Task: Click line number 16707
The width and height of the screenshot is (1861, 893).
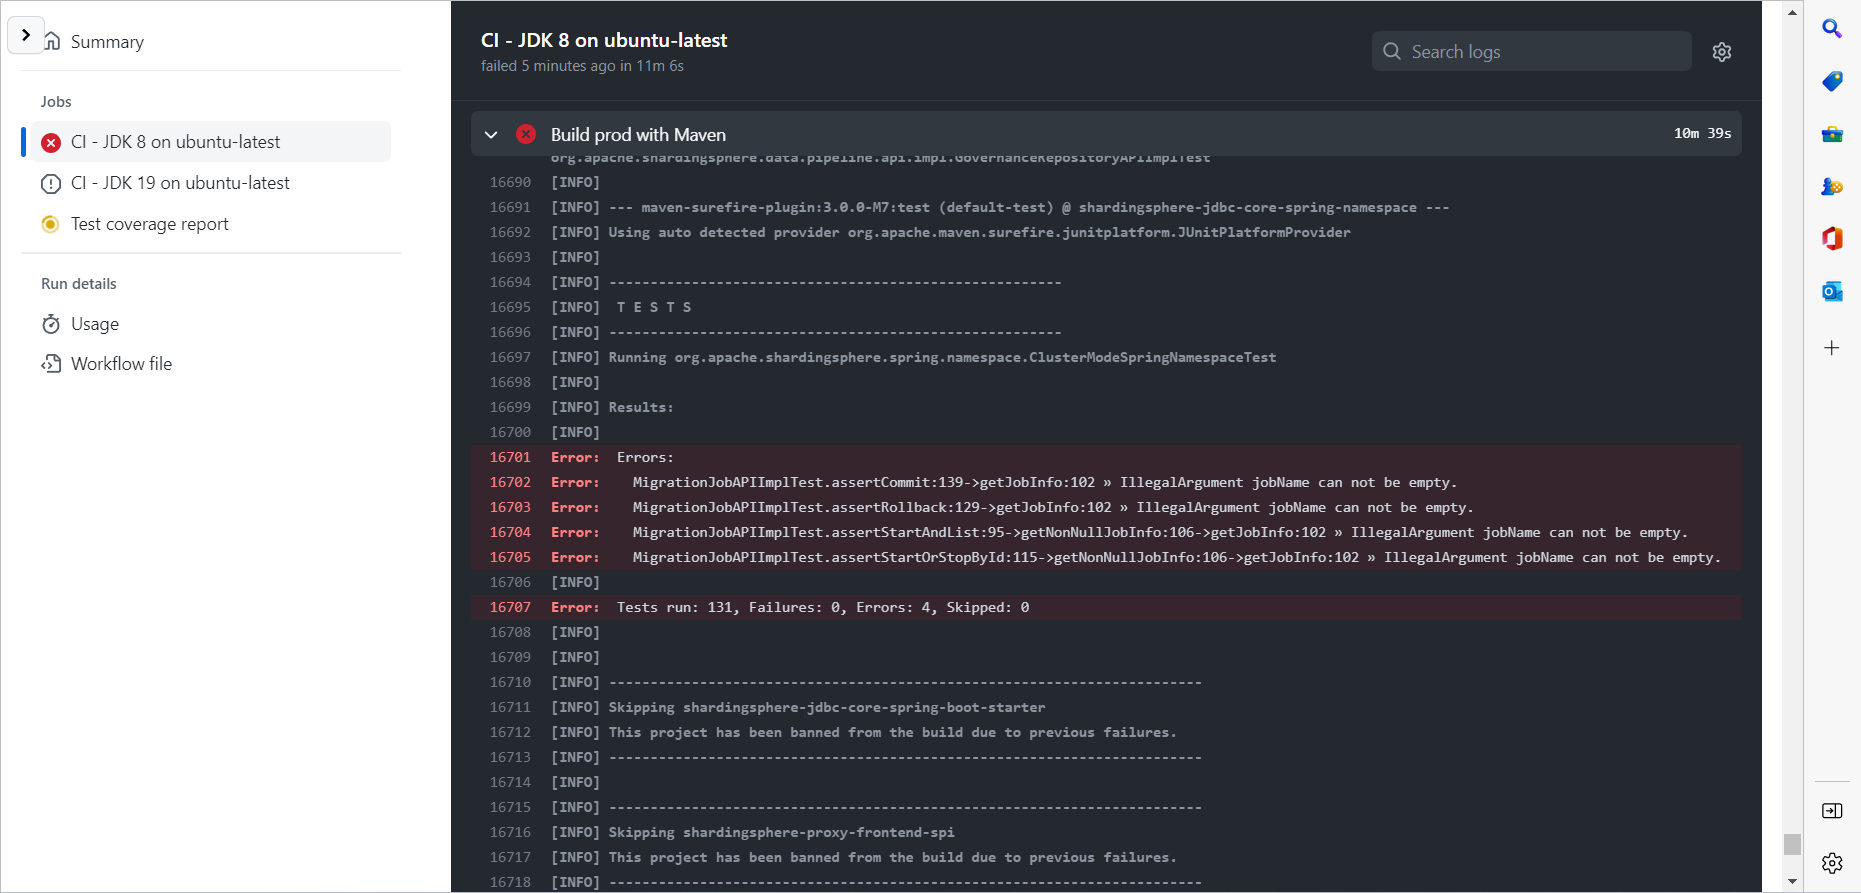Action: click(x=510, y=607)
